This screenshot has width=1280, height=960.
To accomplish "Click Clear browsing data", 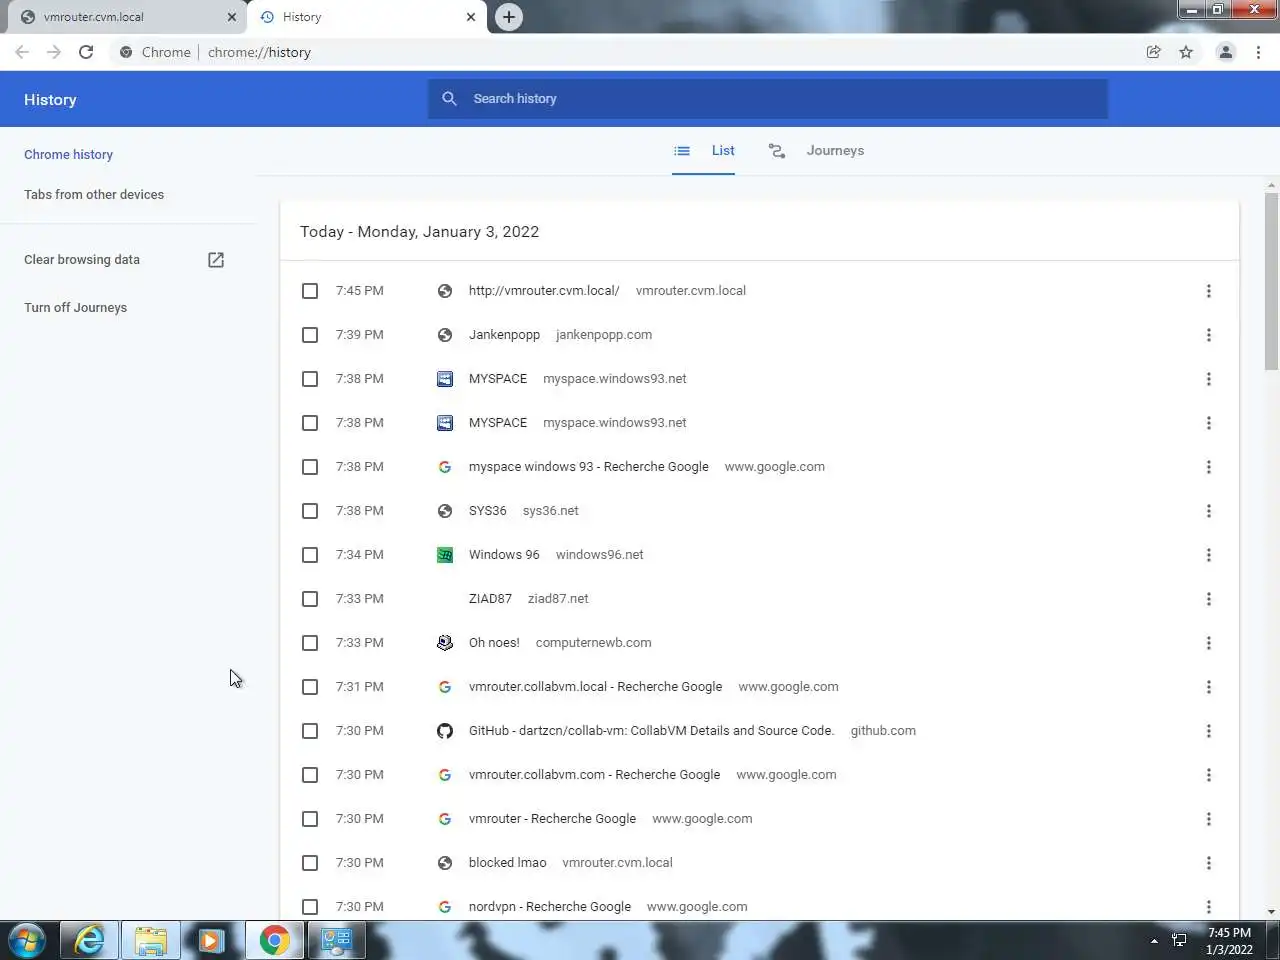I will 82,260.
